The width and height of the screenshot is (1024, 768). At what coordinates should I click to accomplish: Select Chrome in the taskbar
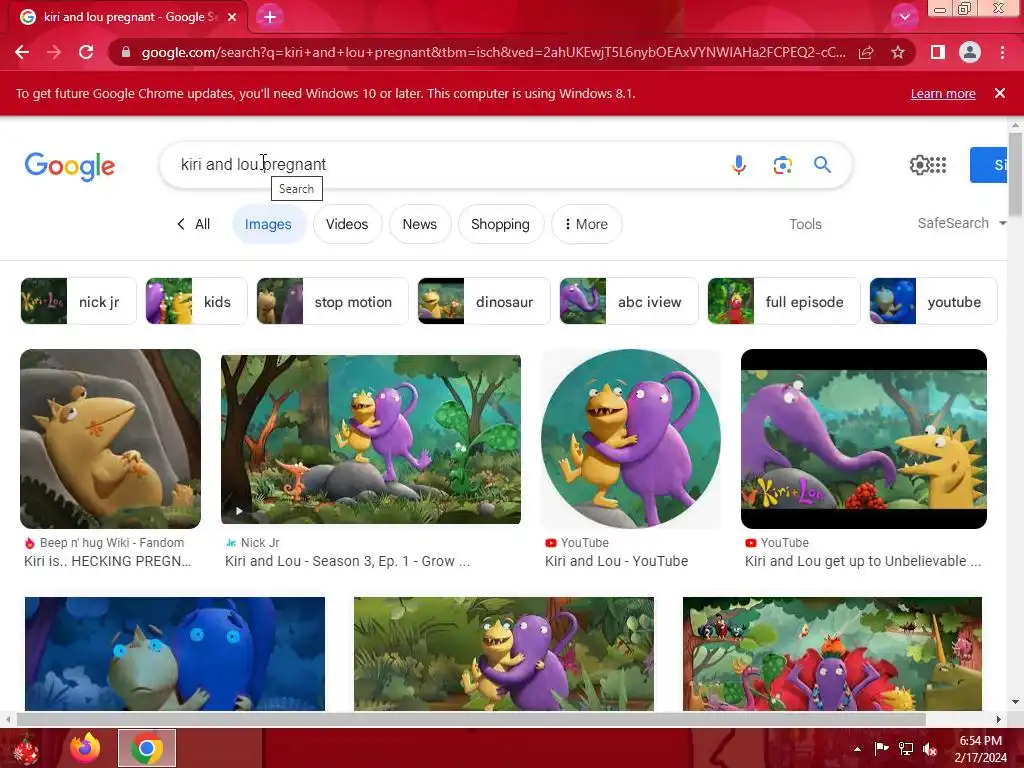[147, 748]
